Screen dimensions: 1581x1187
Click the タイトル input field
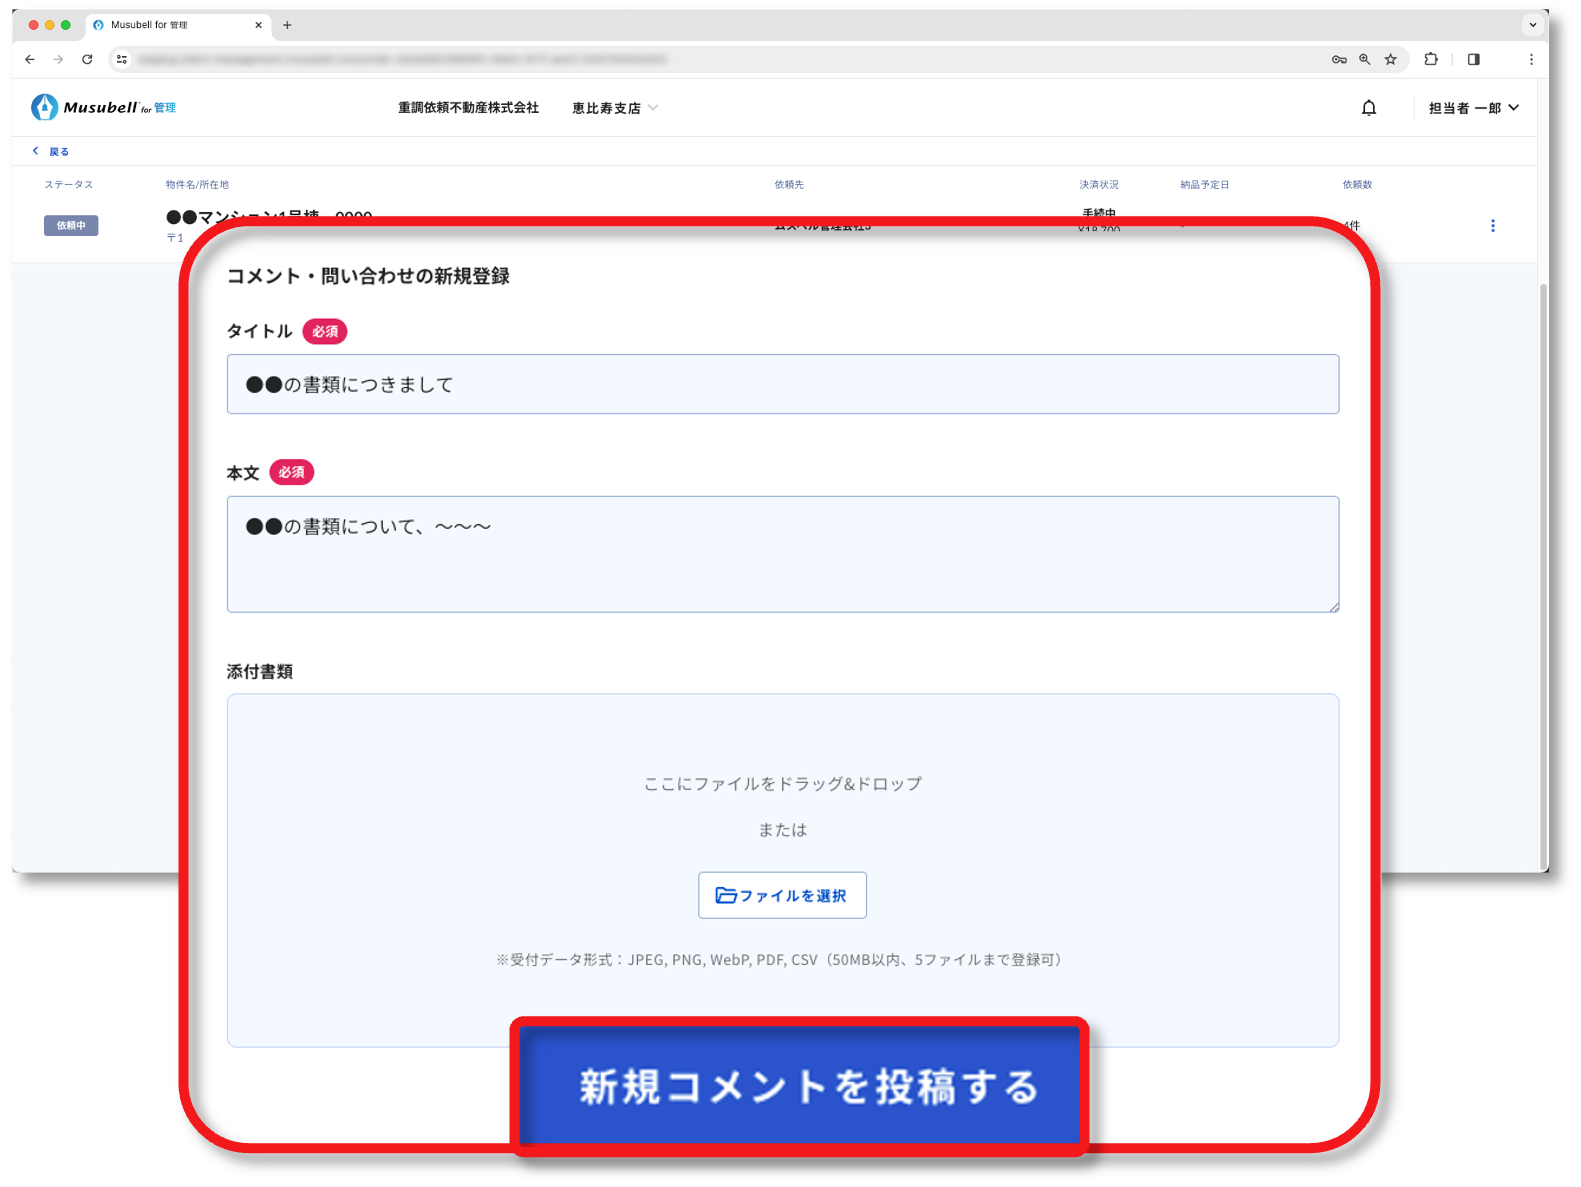point(782,384)
